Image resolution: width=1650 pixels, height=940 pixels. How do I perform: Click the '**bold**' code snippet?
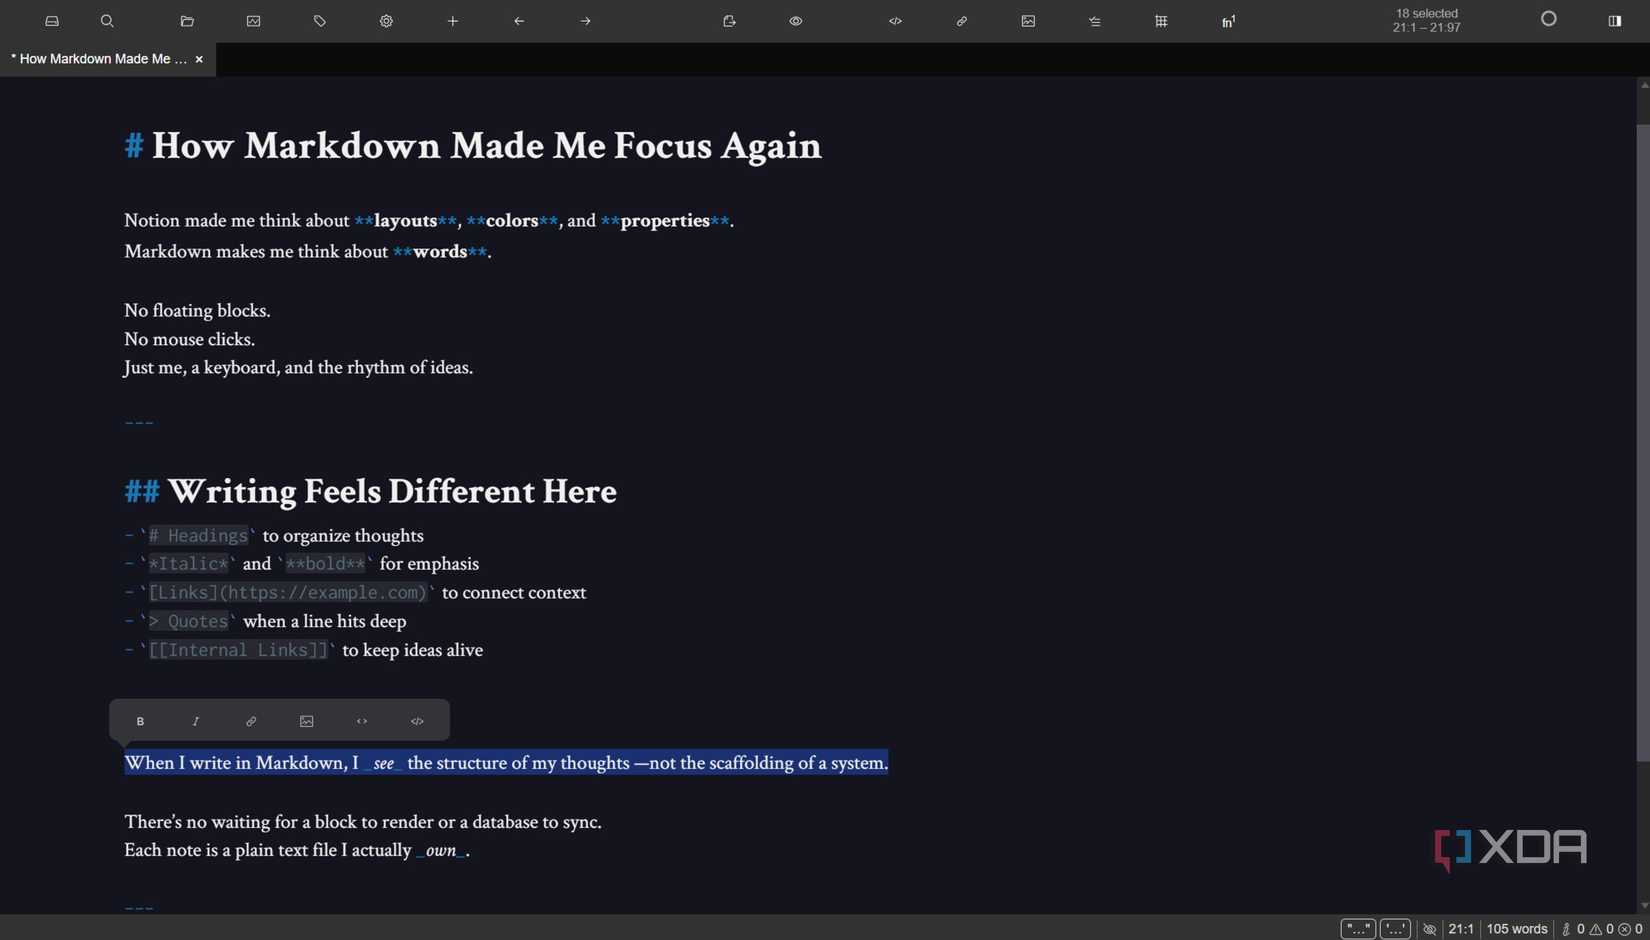pyautogui.click(x=325, y=564)
